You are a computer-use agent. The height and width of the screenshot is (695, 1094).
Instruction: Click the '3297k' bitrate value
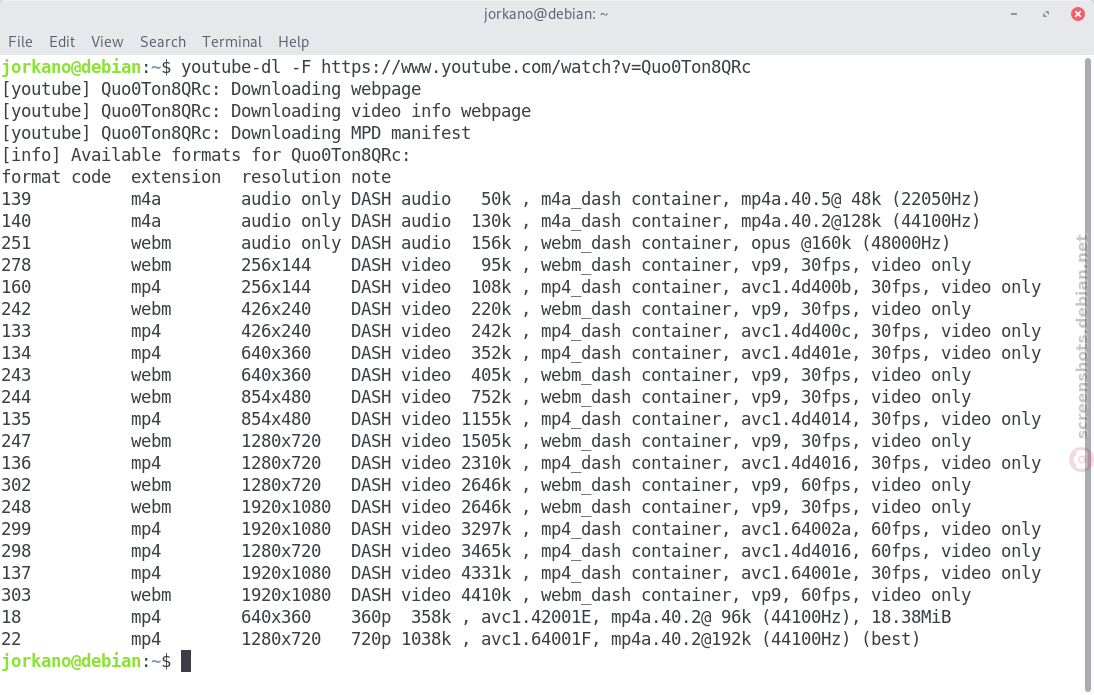486,529
